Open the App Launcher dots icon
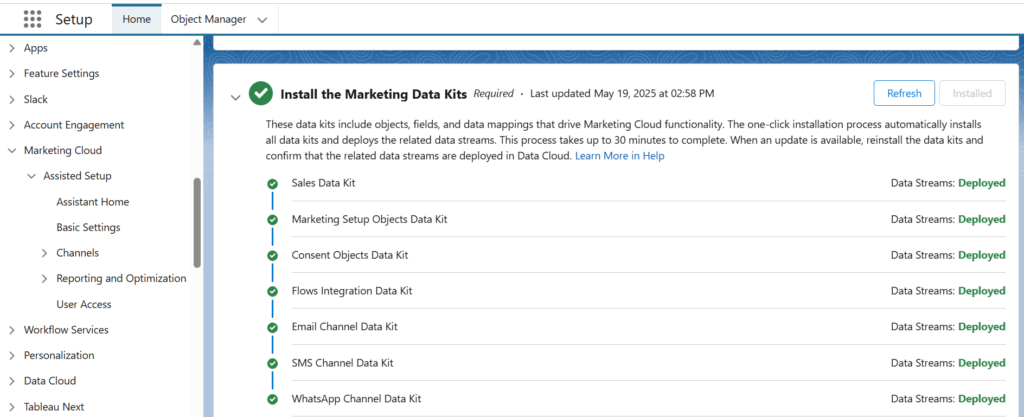This screenshot has height=417, width=1024. [32, 20]
